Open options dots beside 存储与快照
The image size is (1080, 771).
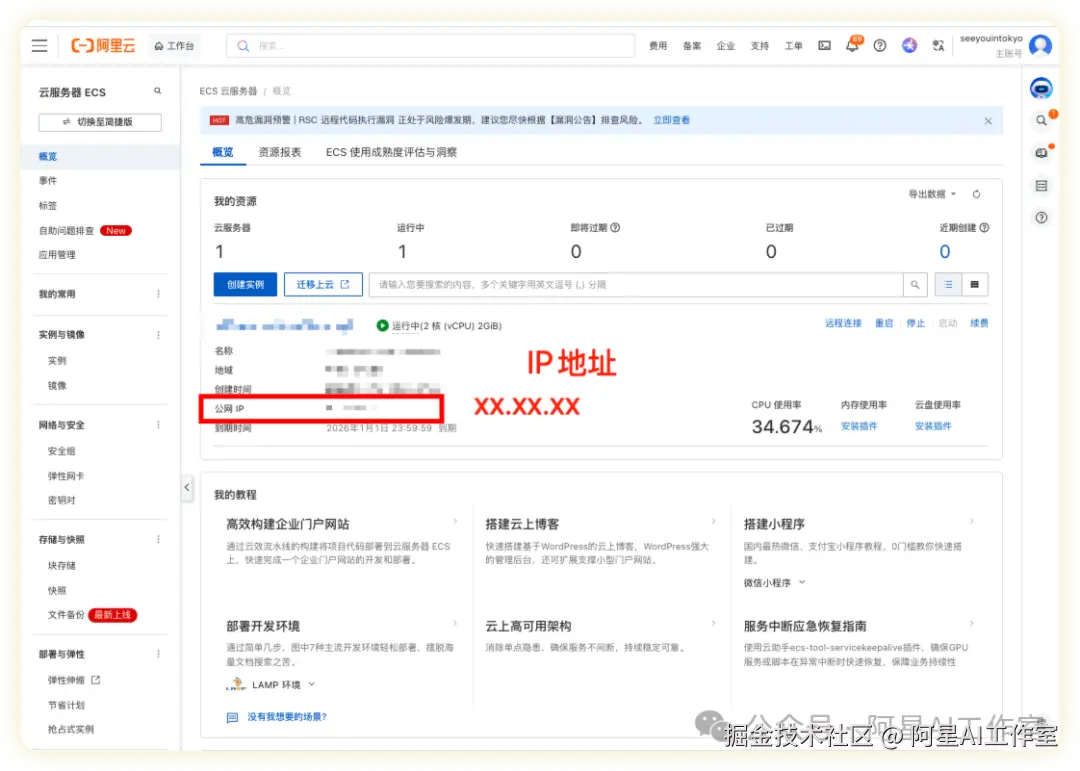pyautogui.click(x=158, y=539)
